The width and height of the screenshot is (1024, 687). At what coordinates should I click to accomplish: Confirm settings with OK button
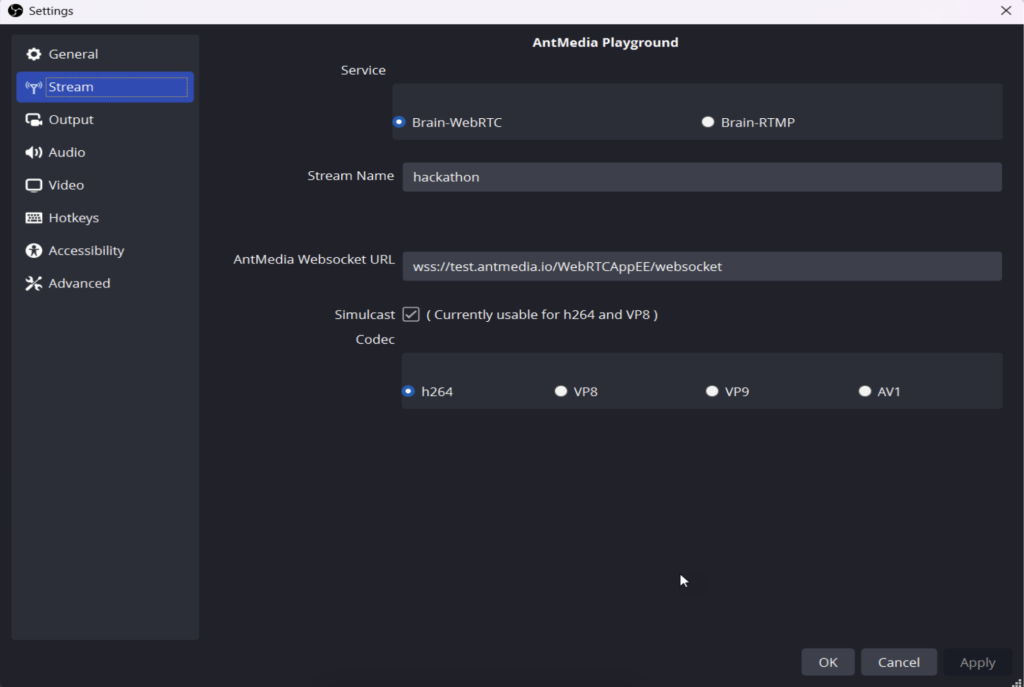tap(828, 662)
